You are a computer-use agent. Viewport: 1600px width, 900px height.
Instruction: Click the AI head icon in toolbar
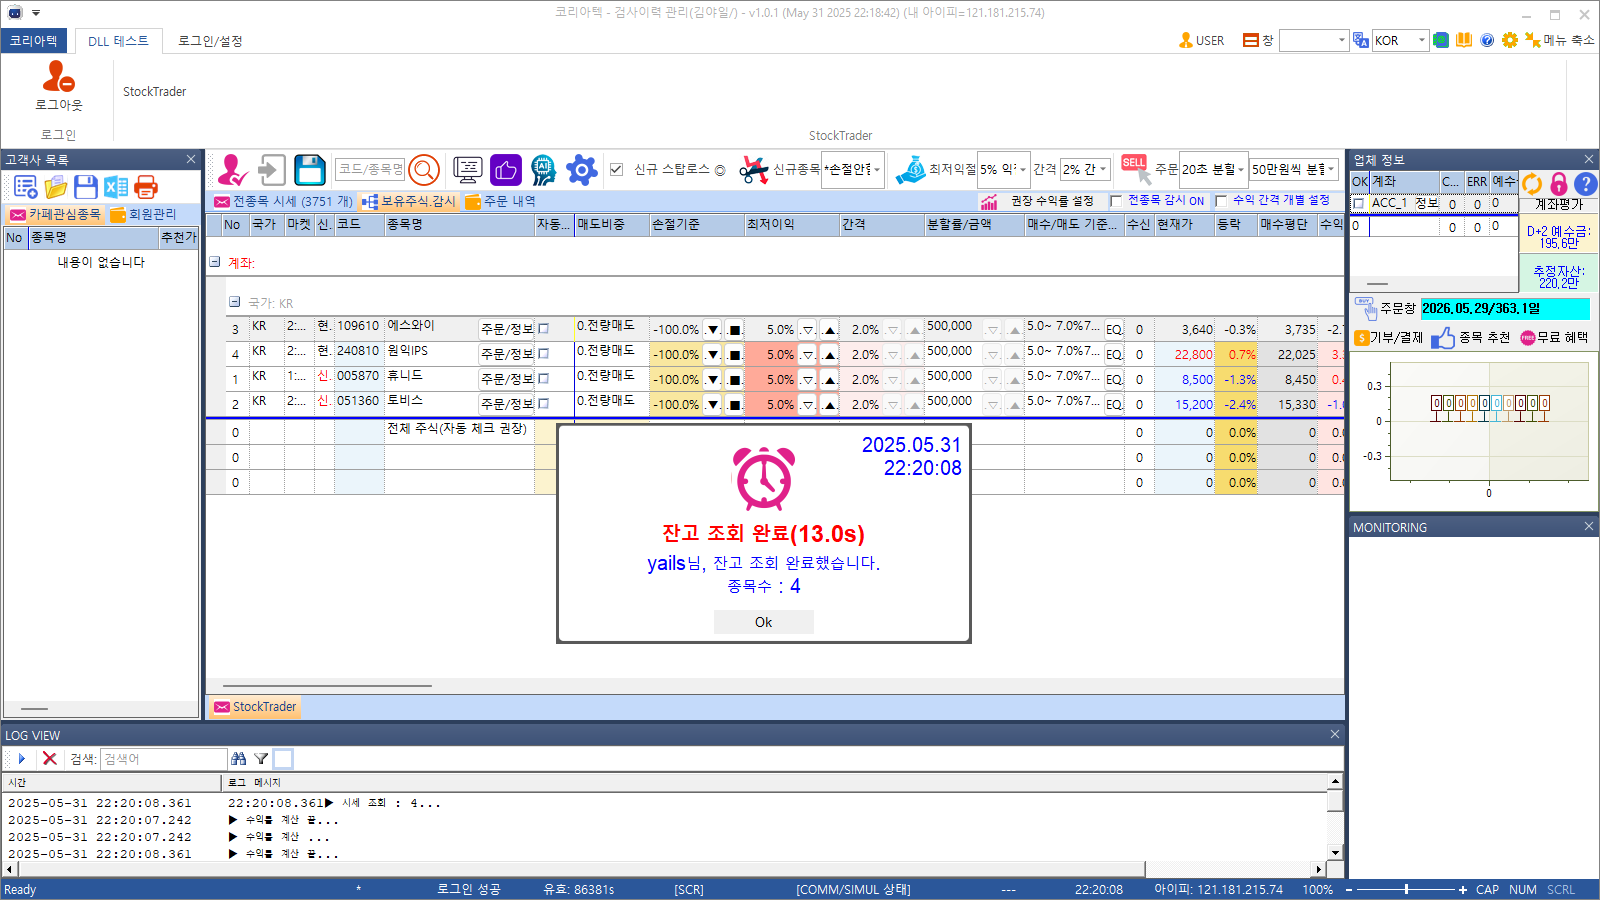(543, 170)
